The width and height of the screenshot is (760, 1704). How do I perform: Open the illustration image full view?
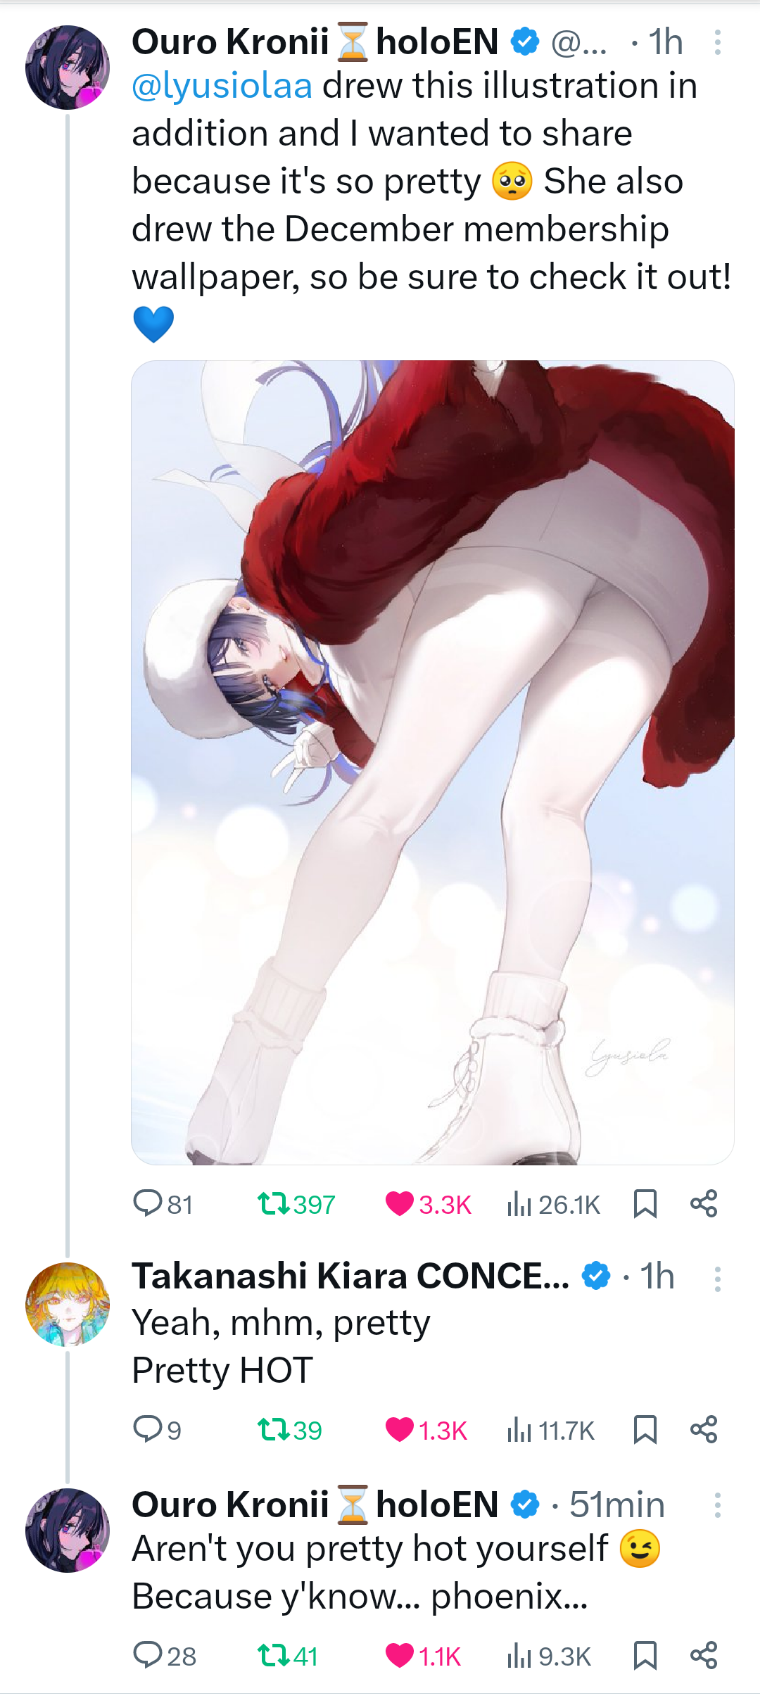click(433, 762)
